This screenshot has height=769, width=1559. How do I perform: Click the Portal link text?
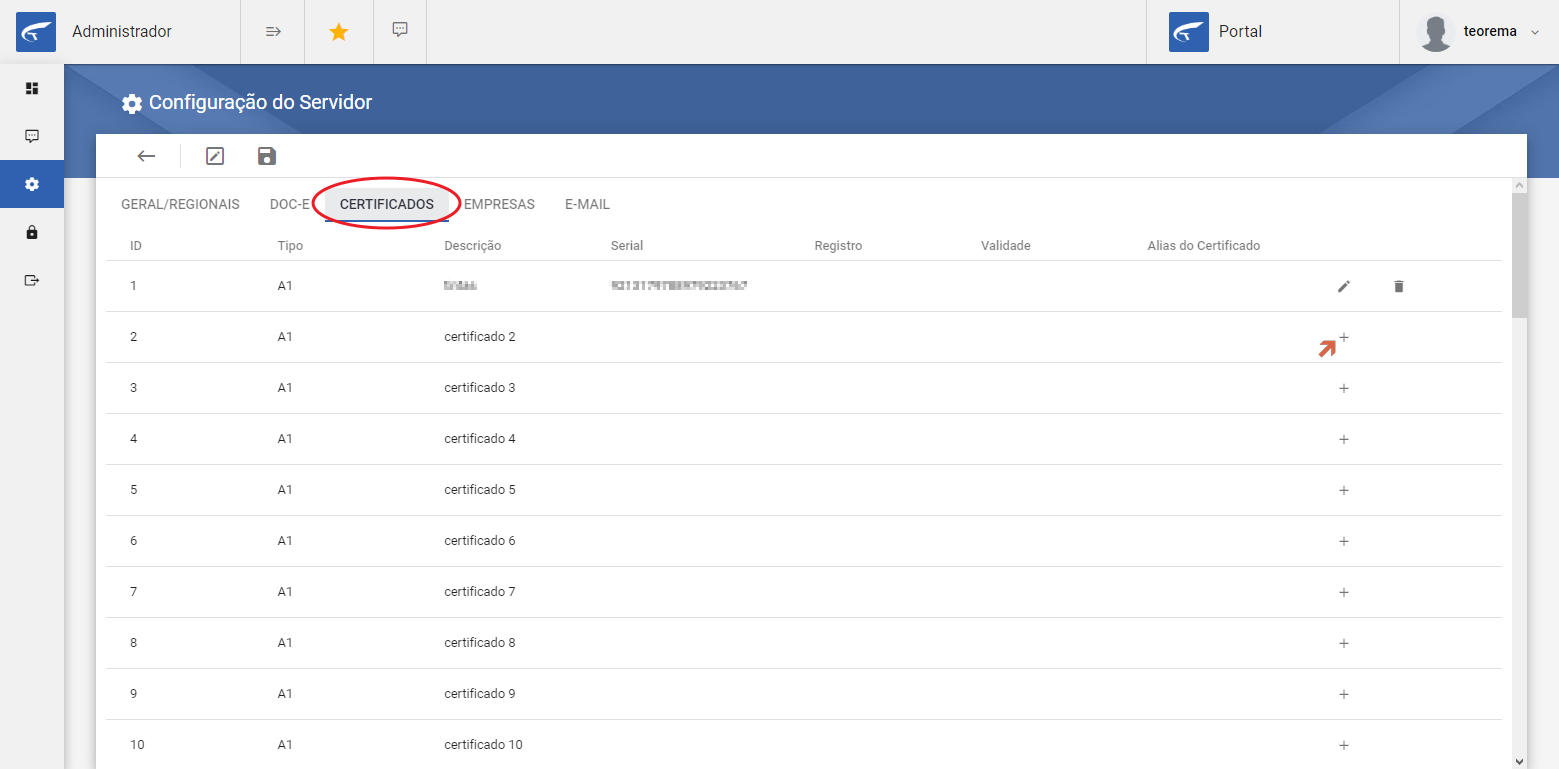pos(1240,32)
